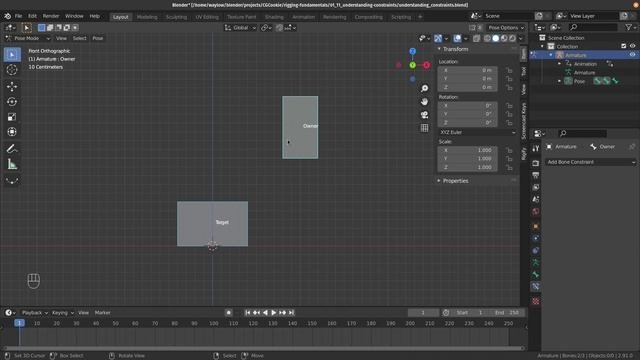Screen dimensions: 640x360
Task: Click the current frame number field
Action: (x=423, y=313)
